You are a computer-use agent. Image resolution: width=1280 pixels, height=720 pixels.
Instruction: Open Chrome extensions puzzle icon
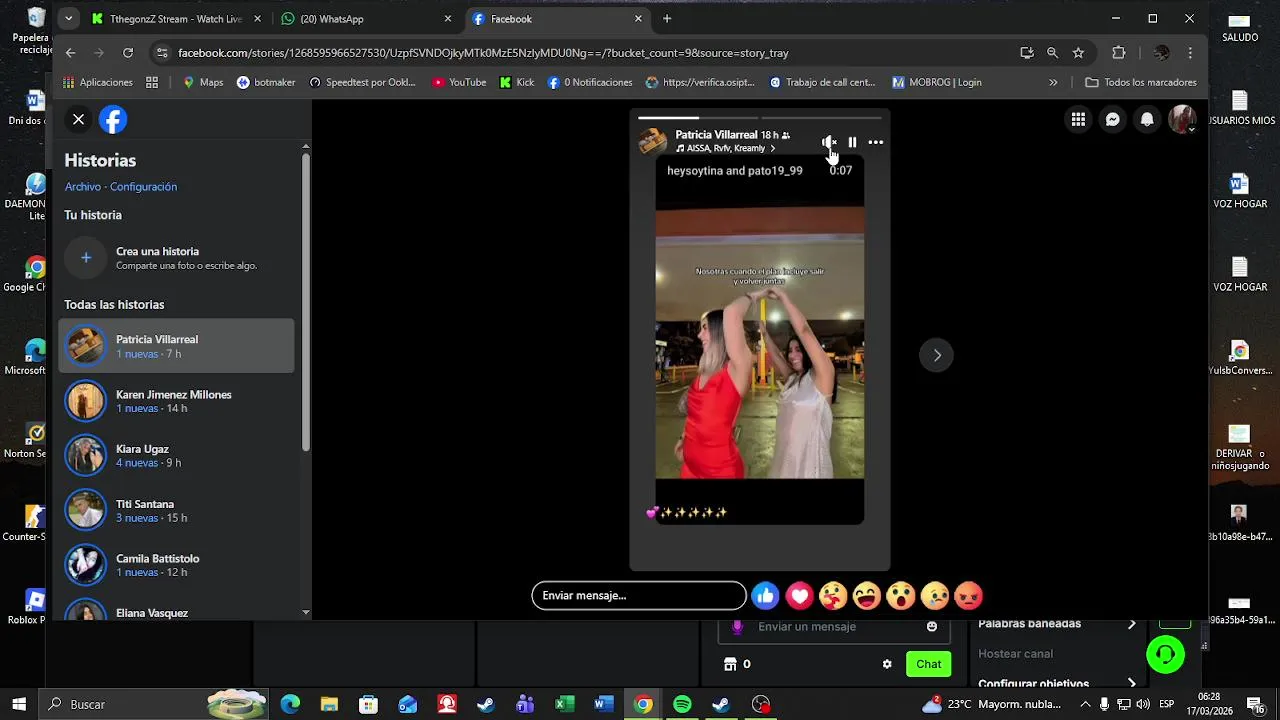1119,53
